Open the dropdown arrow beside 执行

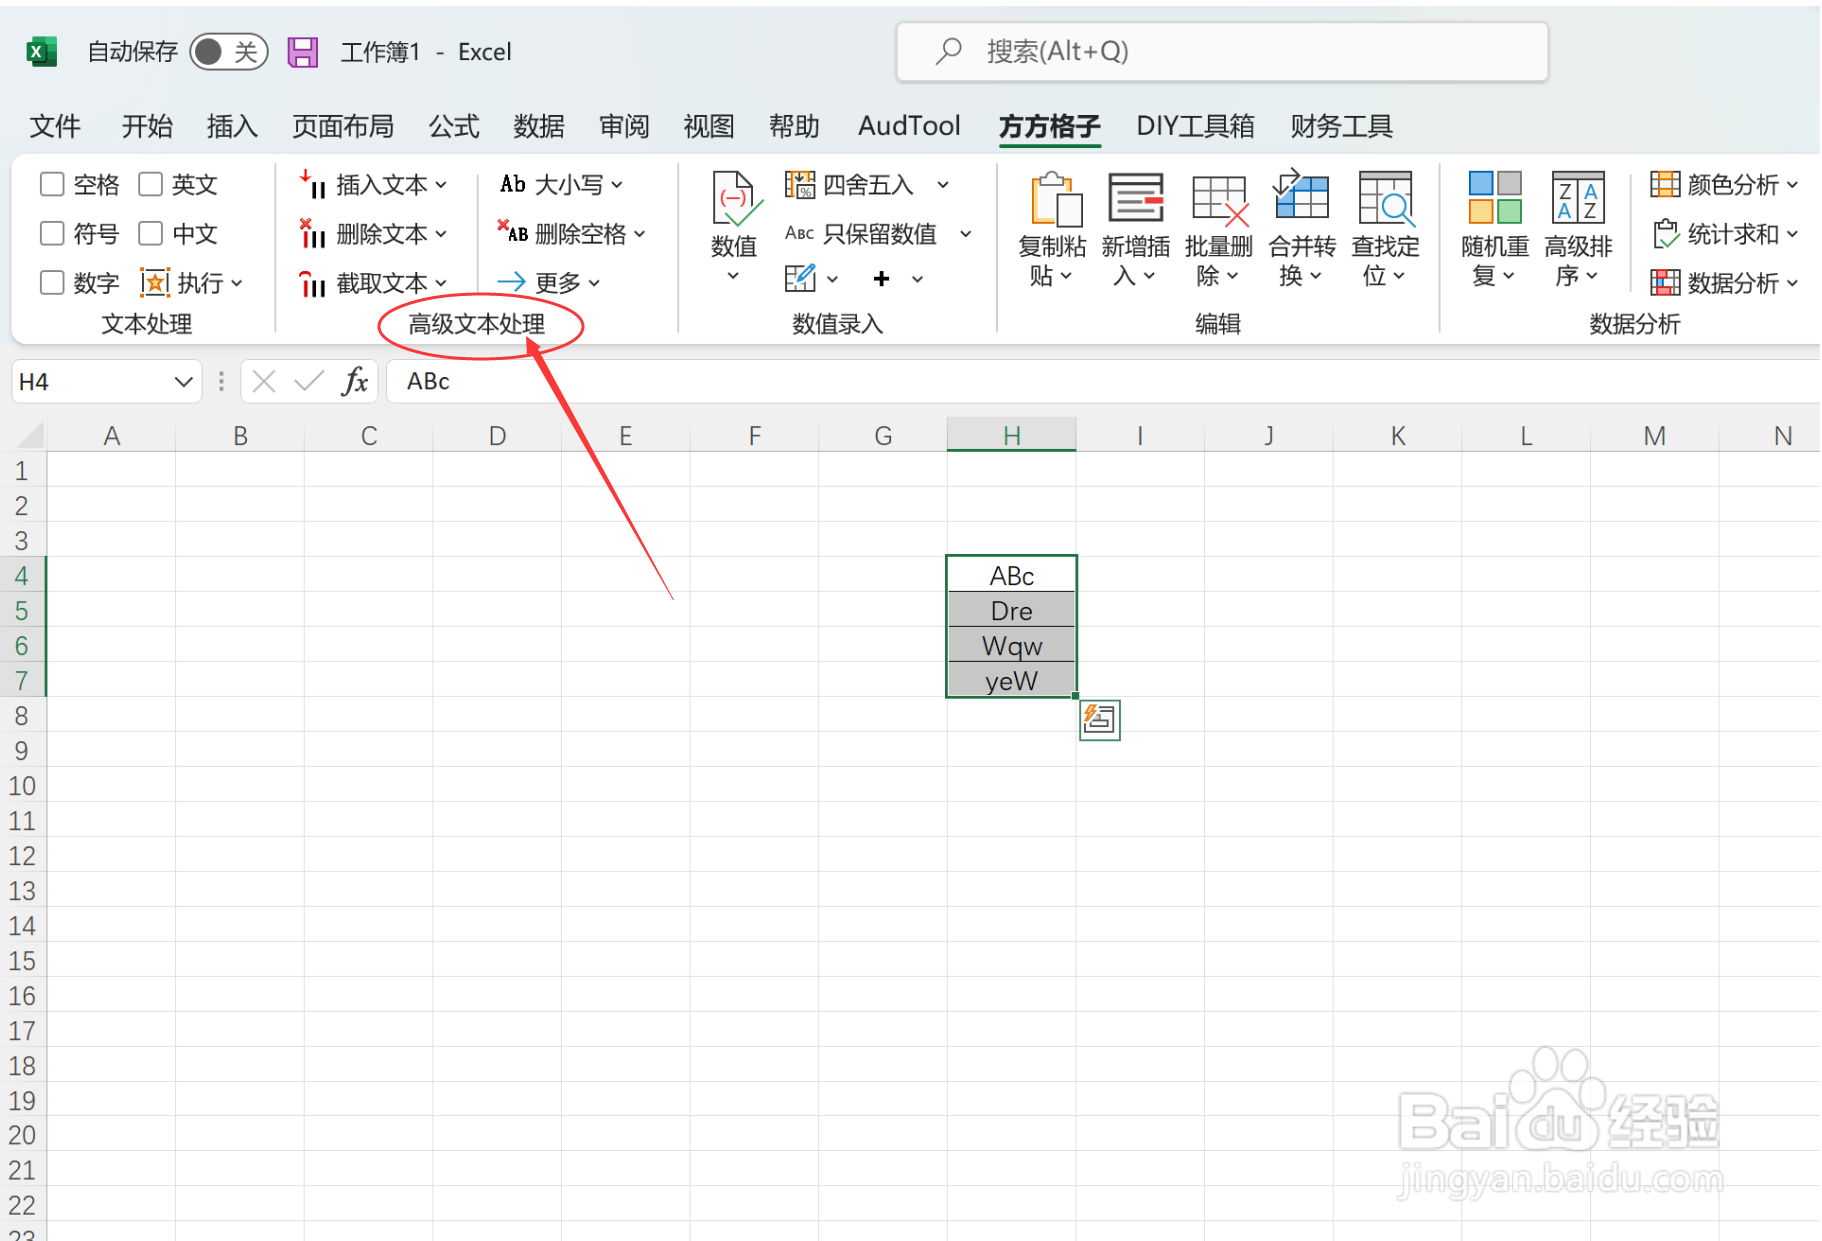[x=237, y=283]
